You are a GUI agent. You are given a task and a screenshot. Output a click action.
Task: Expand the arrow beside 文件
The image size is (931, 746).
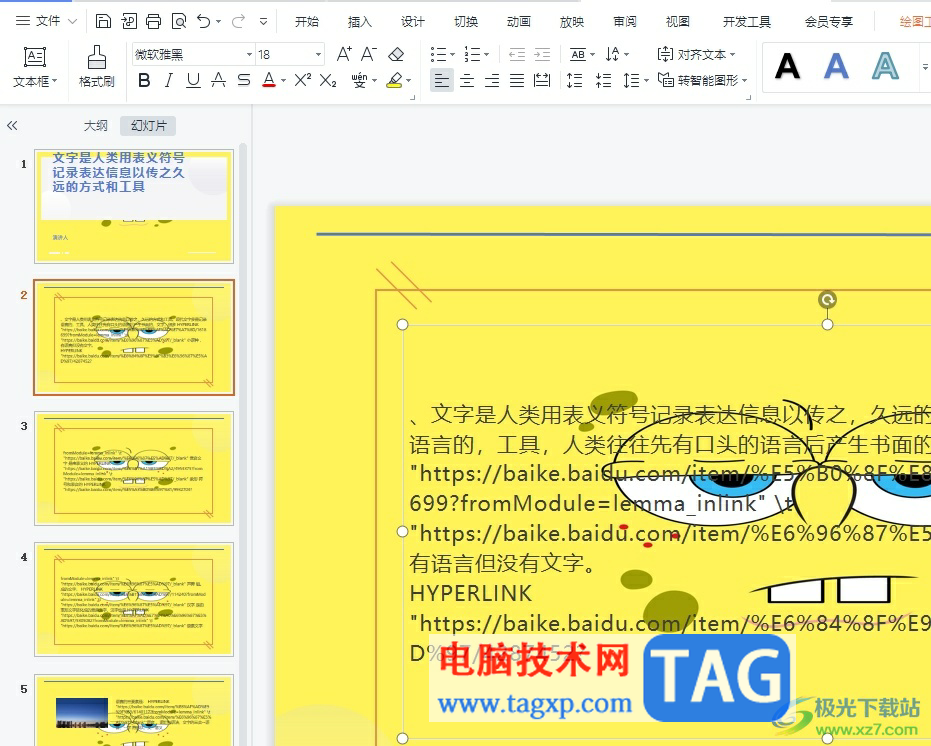[72, 21]
